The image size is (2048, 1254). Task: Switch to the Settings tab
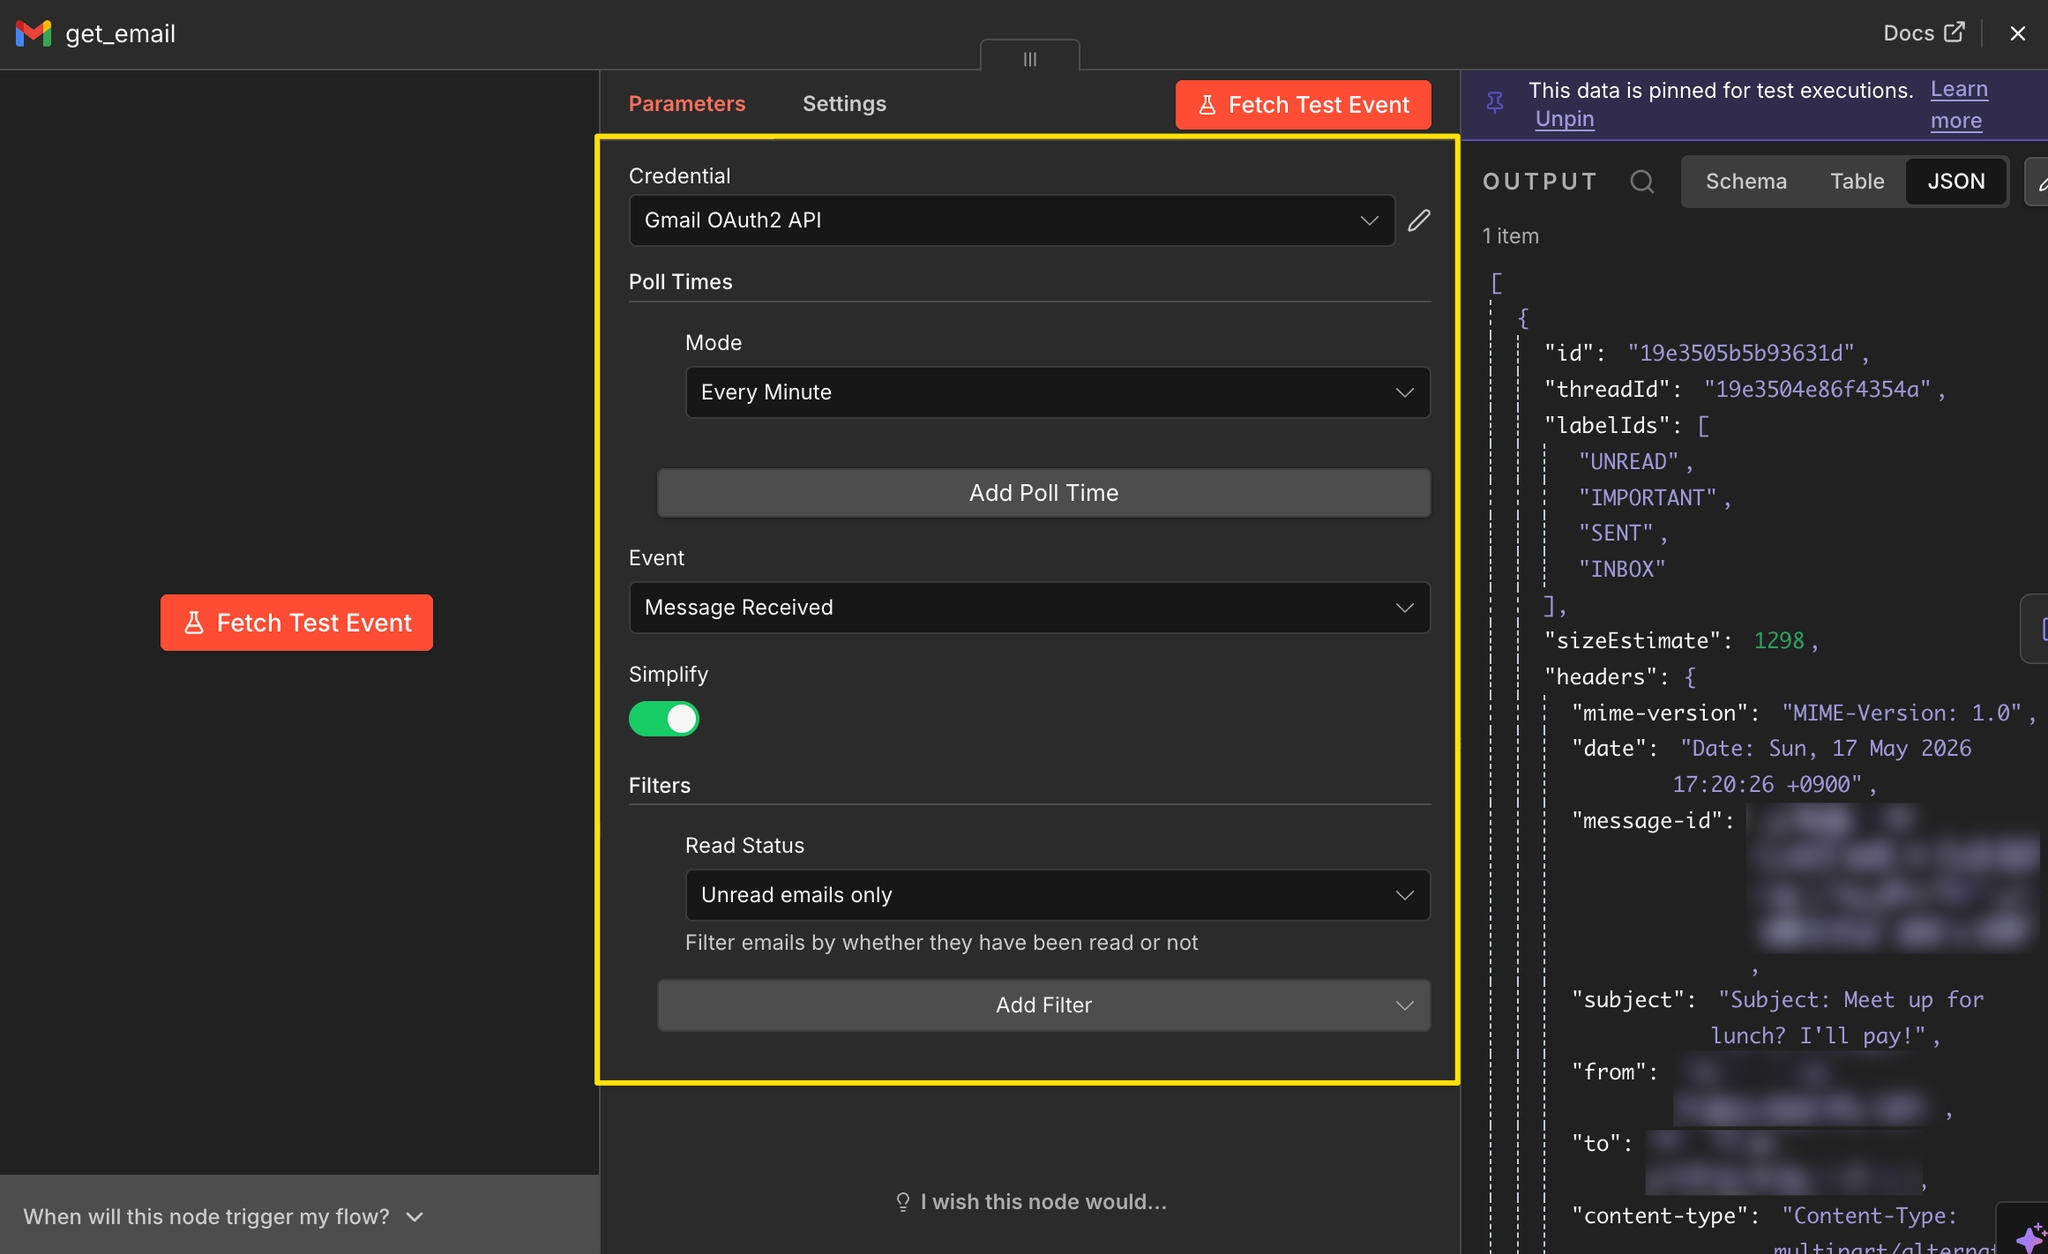(x=844, y=104)
